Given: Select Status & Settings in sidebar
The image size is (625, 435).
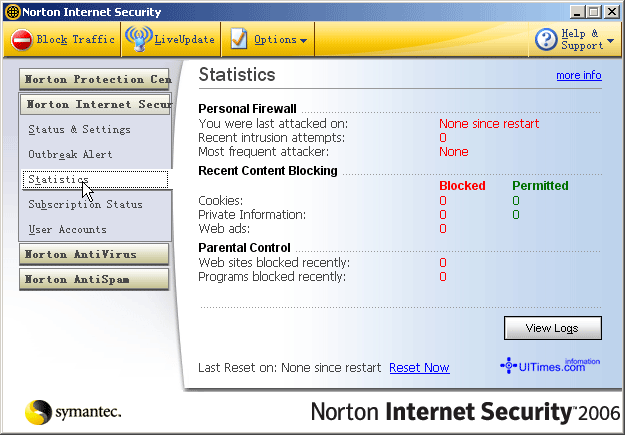Looking at the screenshot, I should coord(79,130).
